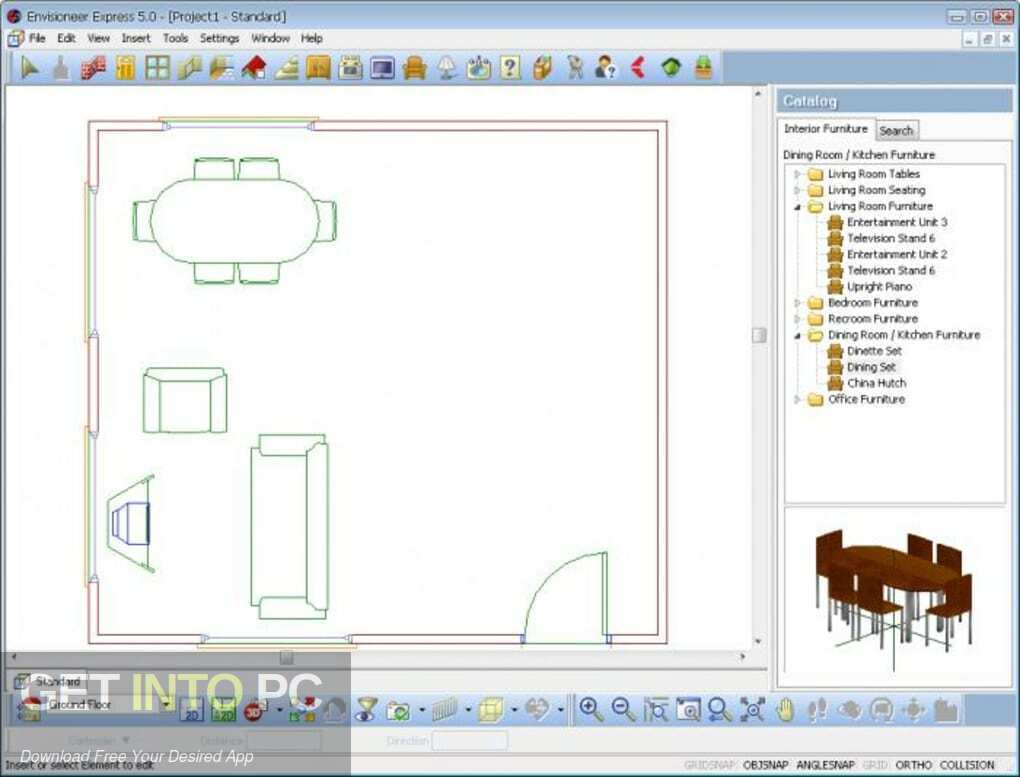Click drawing area vertical scrollbar up arrow
The image size is (1020, 777).
point(758,94)
